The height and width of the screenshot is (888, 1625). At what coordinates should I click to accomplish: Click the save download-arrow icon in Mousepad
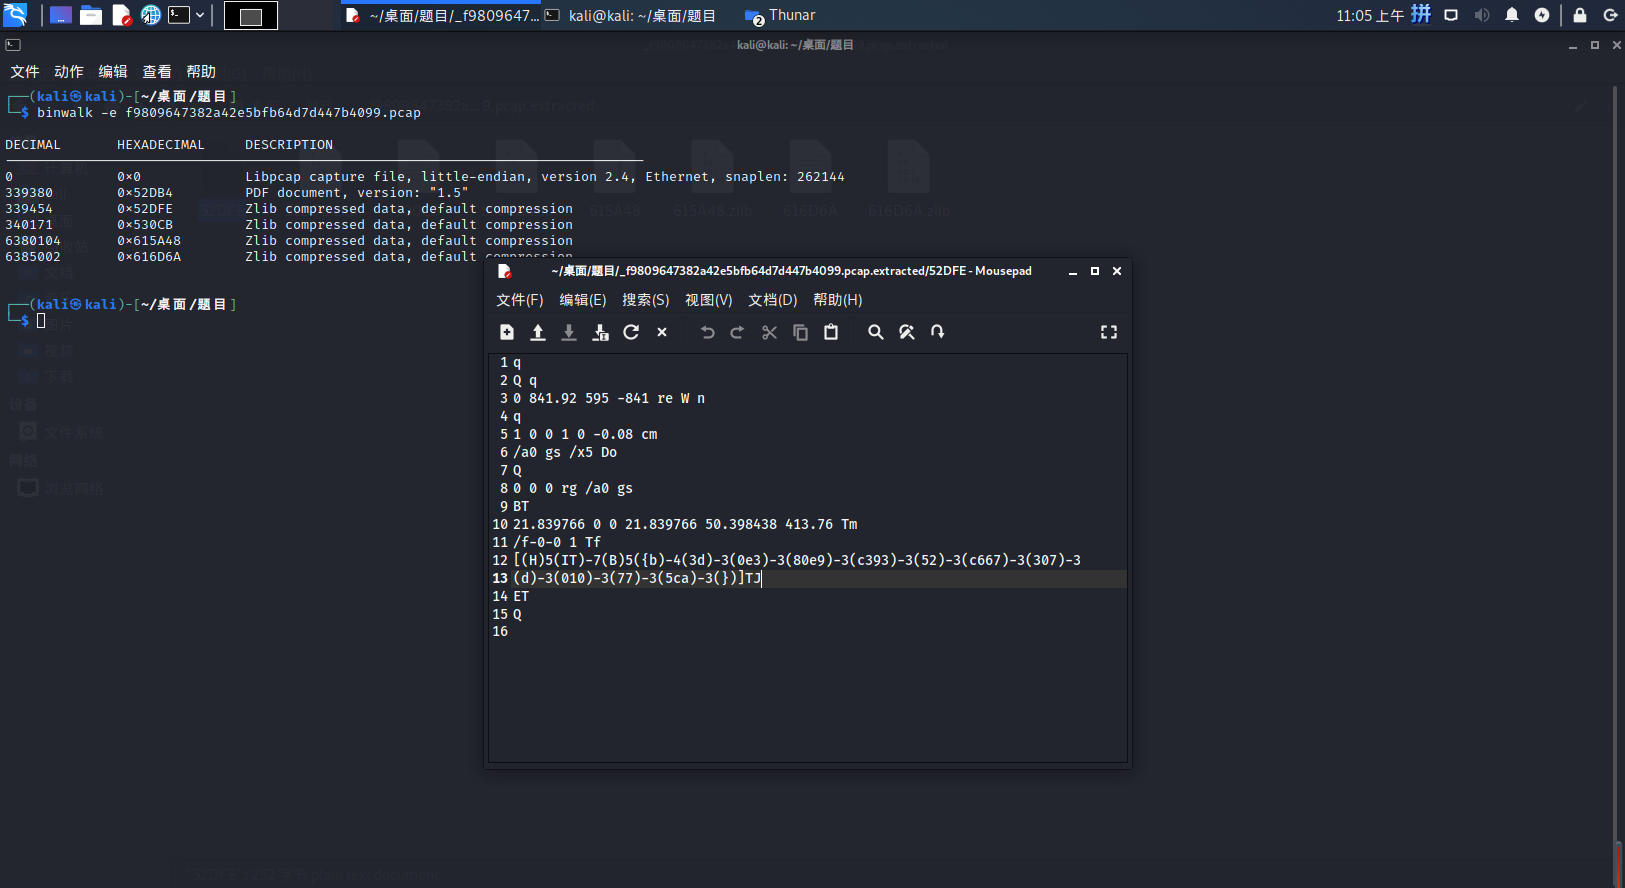point(569,332)
